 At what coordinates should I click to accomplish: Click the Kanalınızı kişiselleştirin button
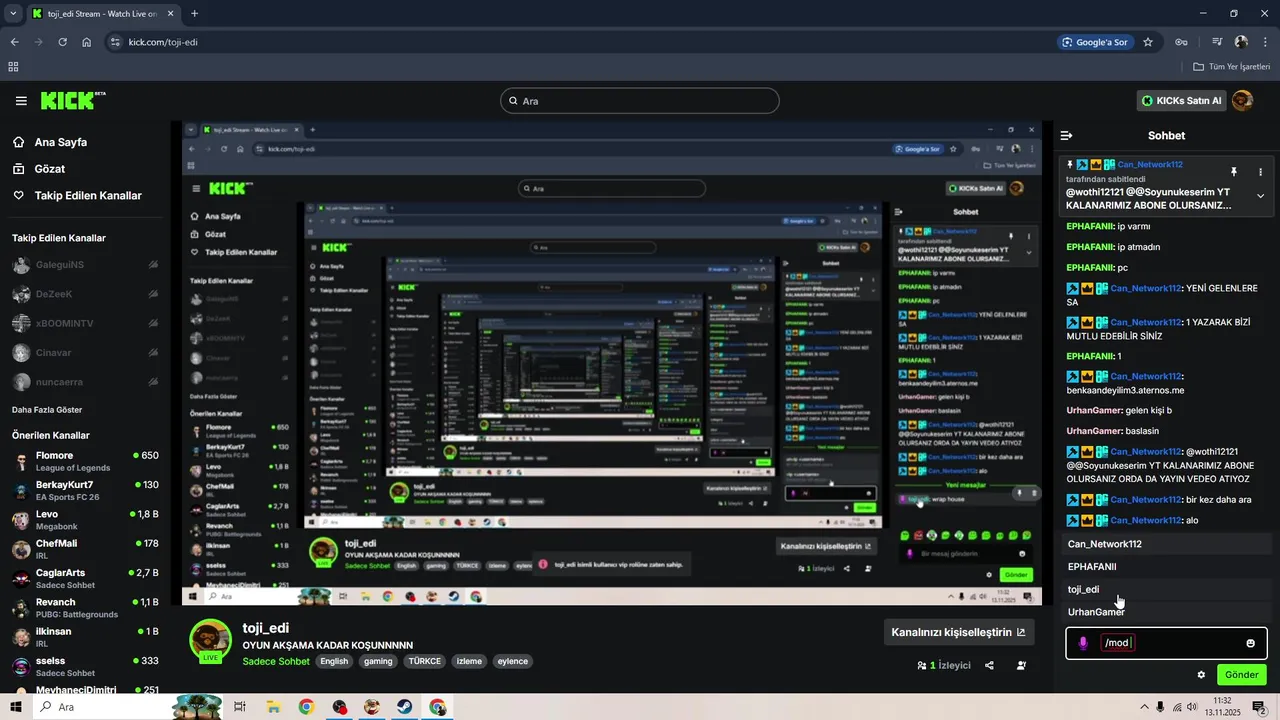point(958,632)
